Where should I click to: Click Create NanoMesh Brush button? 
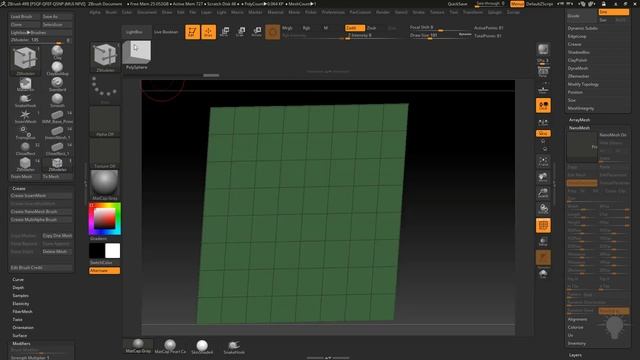41,212
